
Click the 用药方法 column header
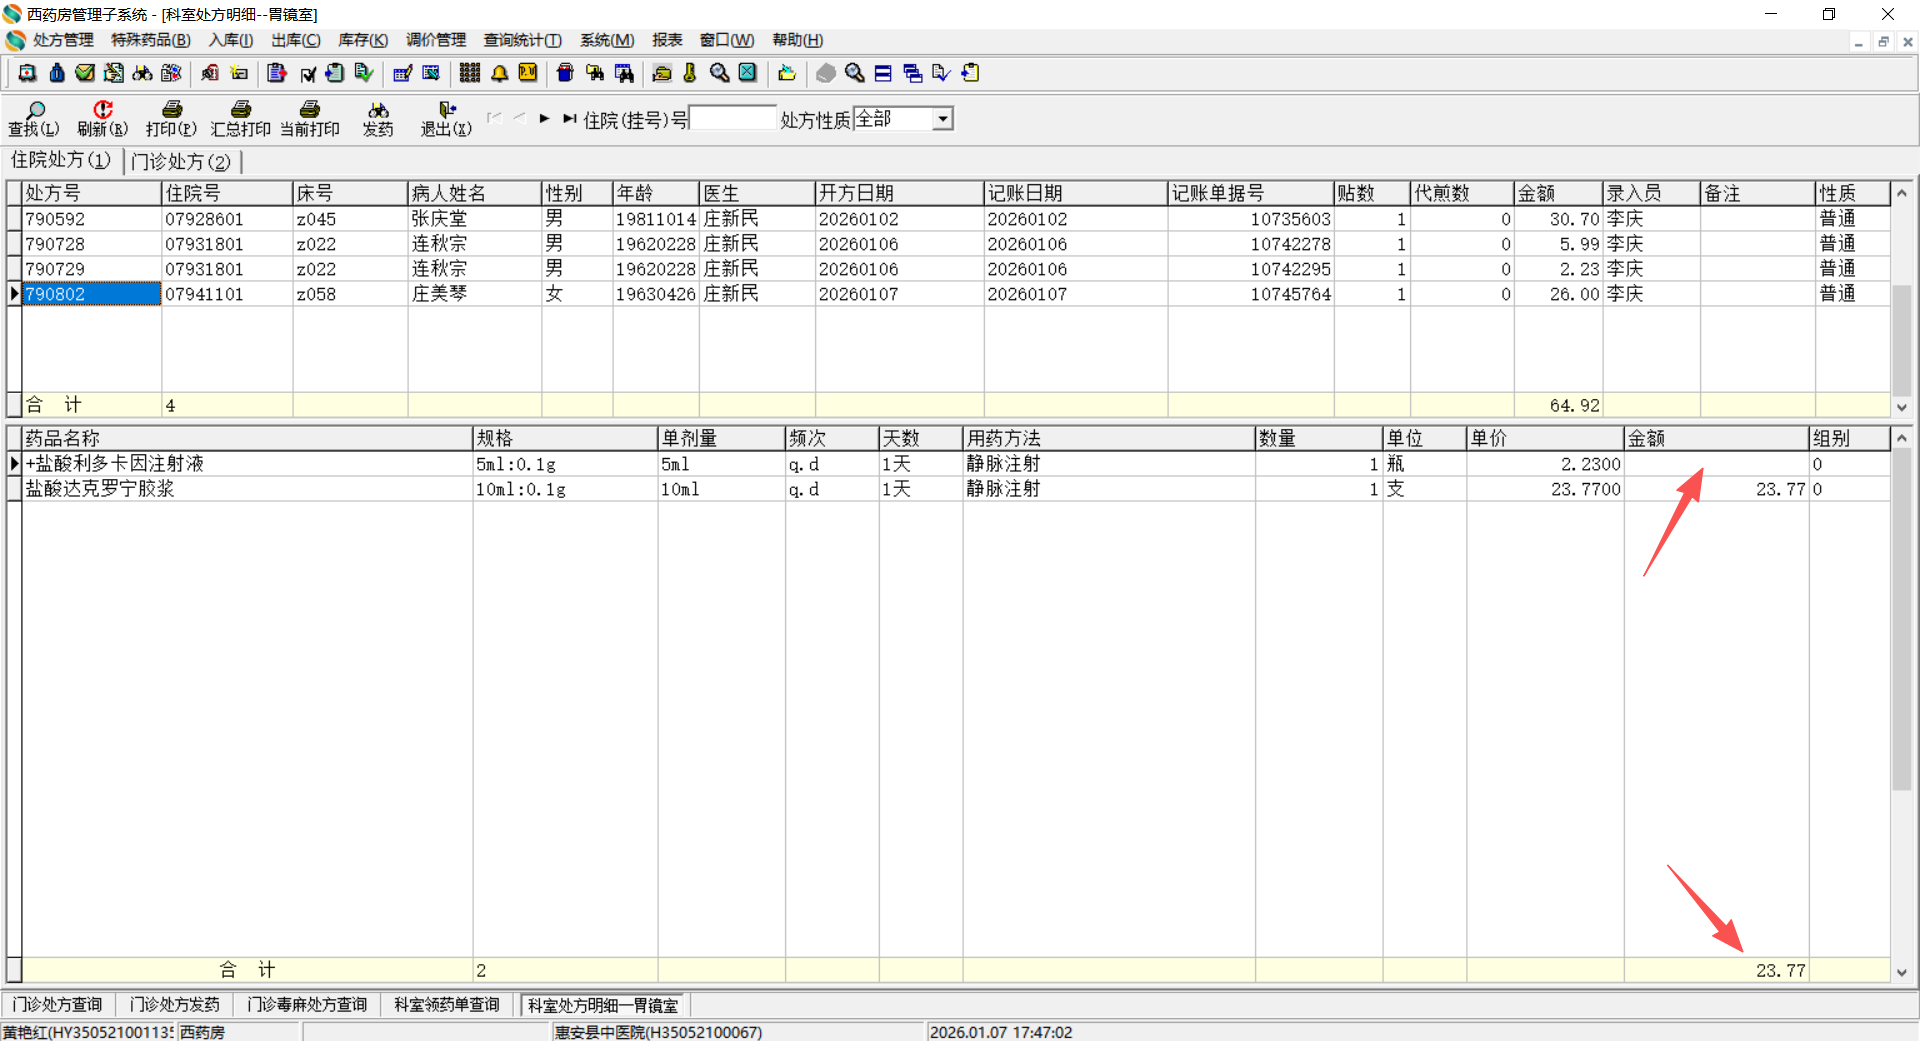[x=1108, y=438]
